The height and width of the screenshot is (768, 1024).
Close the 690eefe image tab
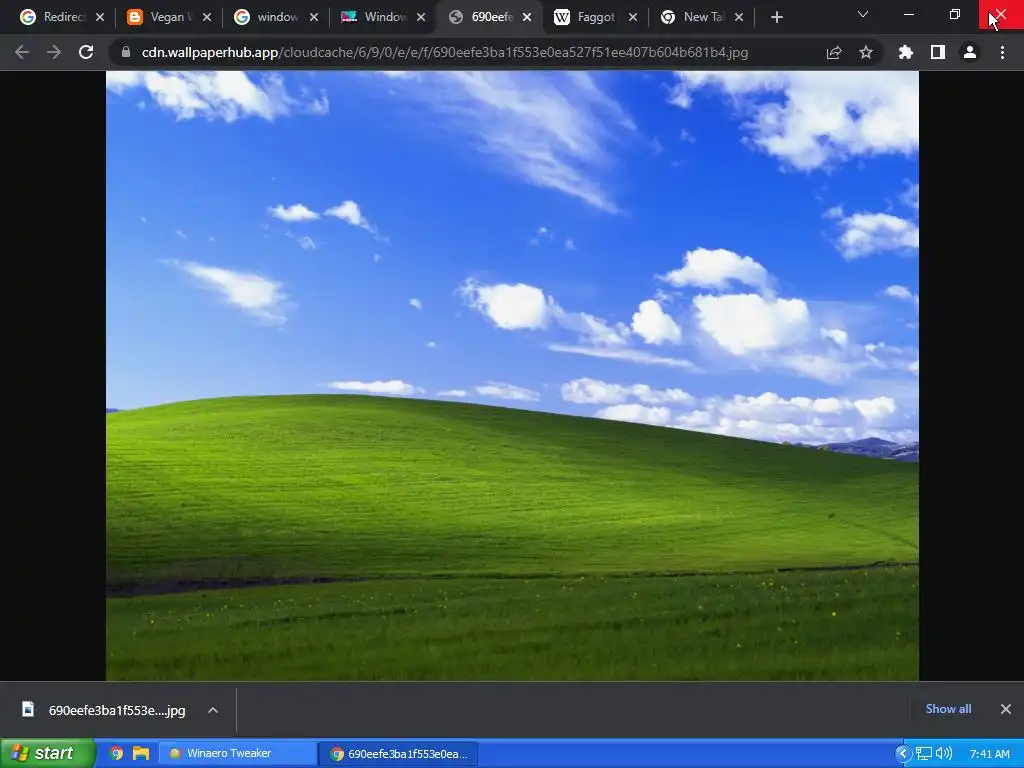pyautogui.click(x=527, y=17)
